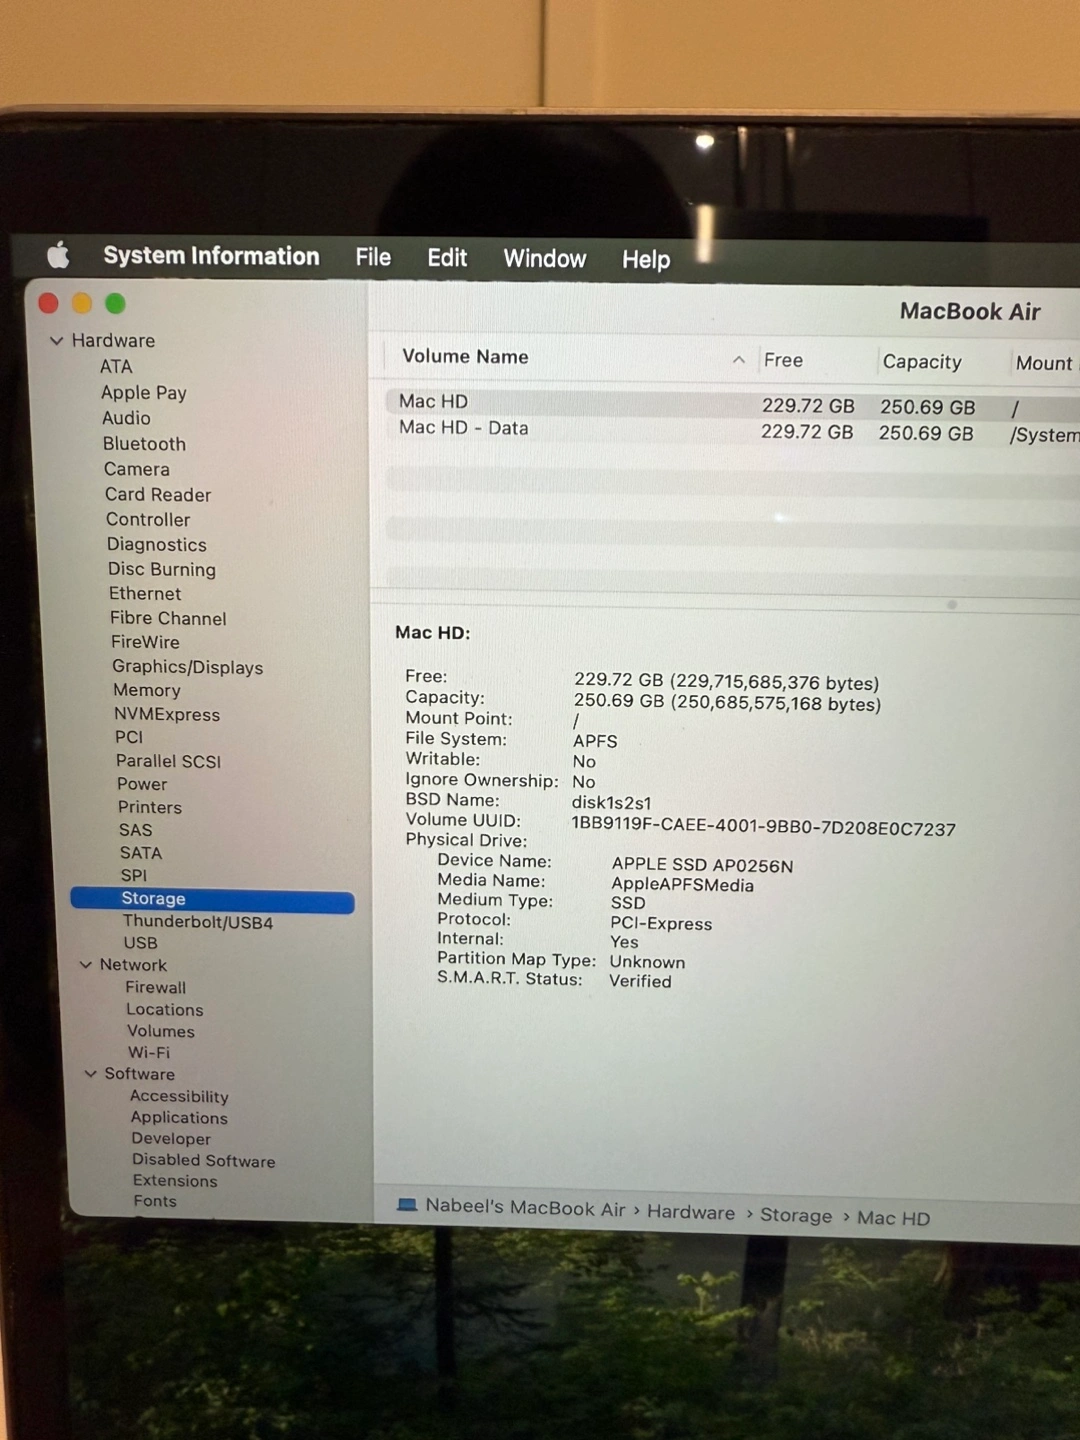Select SPI in the sidebar

coord(134,875)
